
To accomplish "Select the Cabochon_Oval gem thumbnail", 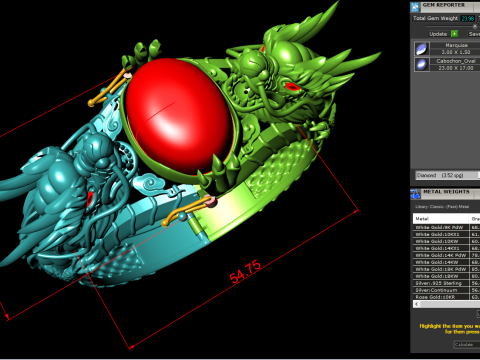I will click(x=422, y=64).
